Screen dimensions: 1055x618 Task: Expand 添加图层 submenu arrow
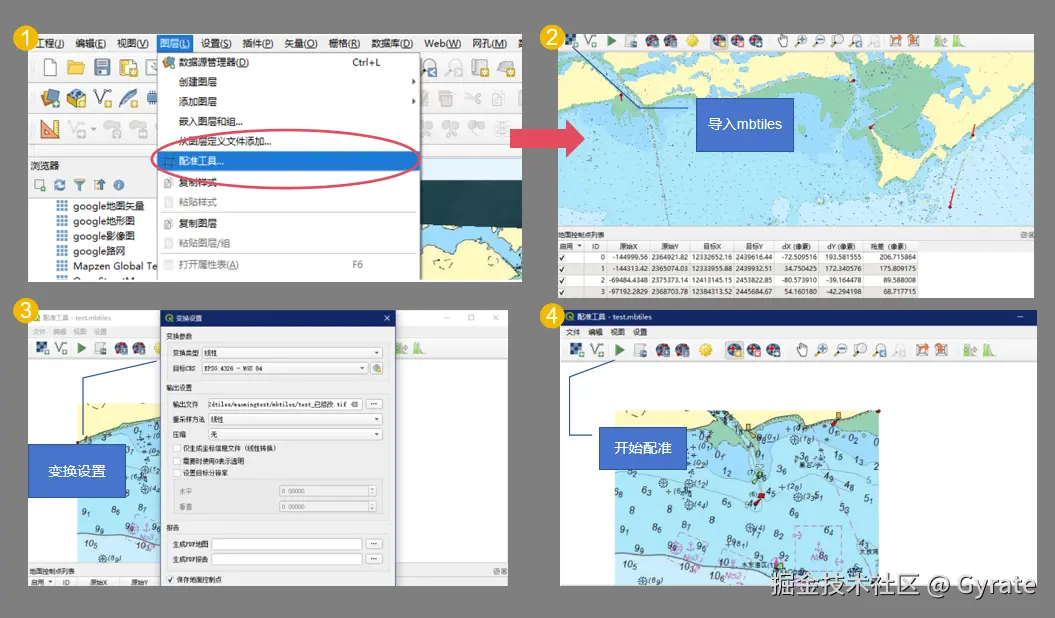click(413, 102)
